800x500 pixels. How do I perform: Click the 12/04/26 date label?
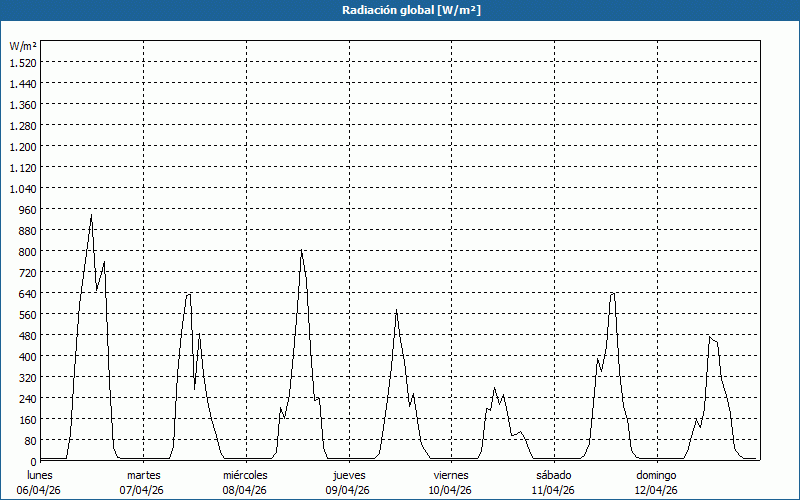point(656,489)
